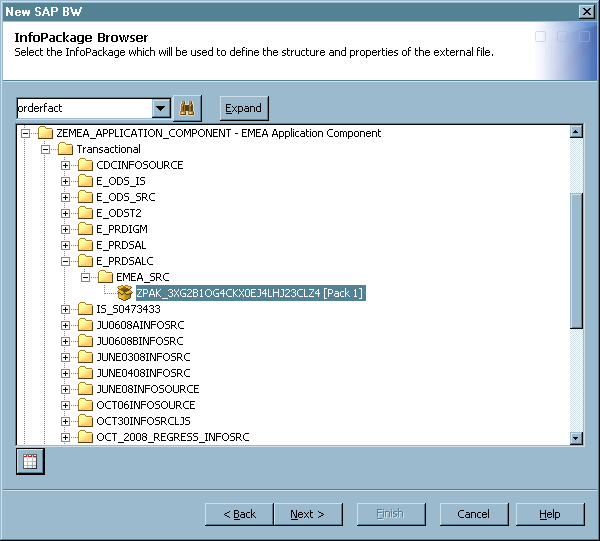This screenshot has height=541, width=600.
Task: Collapse the ZEMEA_APPLICATION_COMPONENT root node
Action: pyautogui.click(x=26, y=133)
